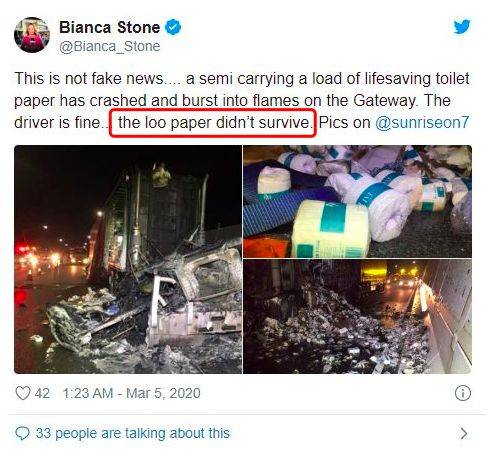Open Bianca Stone's profile avatar
The image size is (498, 458).
tap(32, 35)
